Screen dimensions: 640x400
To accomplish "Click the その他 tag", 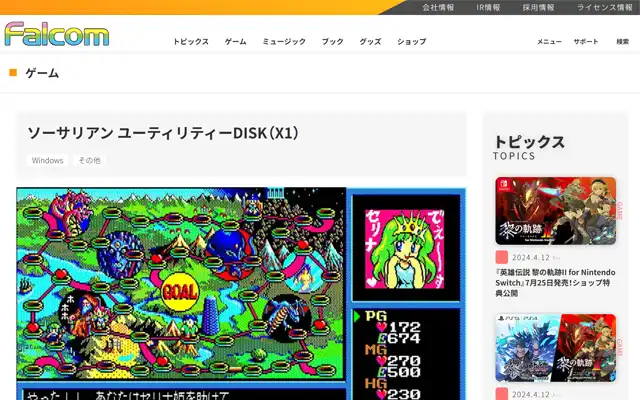I will tap(89, 160).
